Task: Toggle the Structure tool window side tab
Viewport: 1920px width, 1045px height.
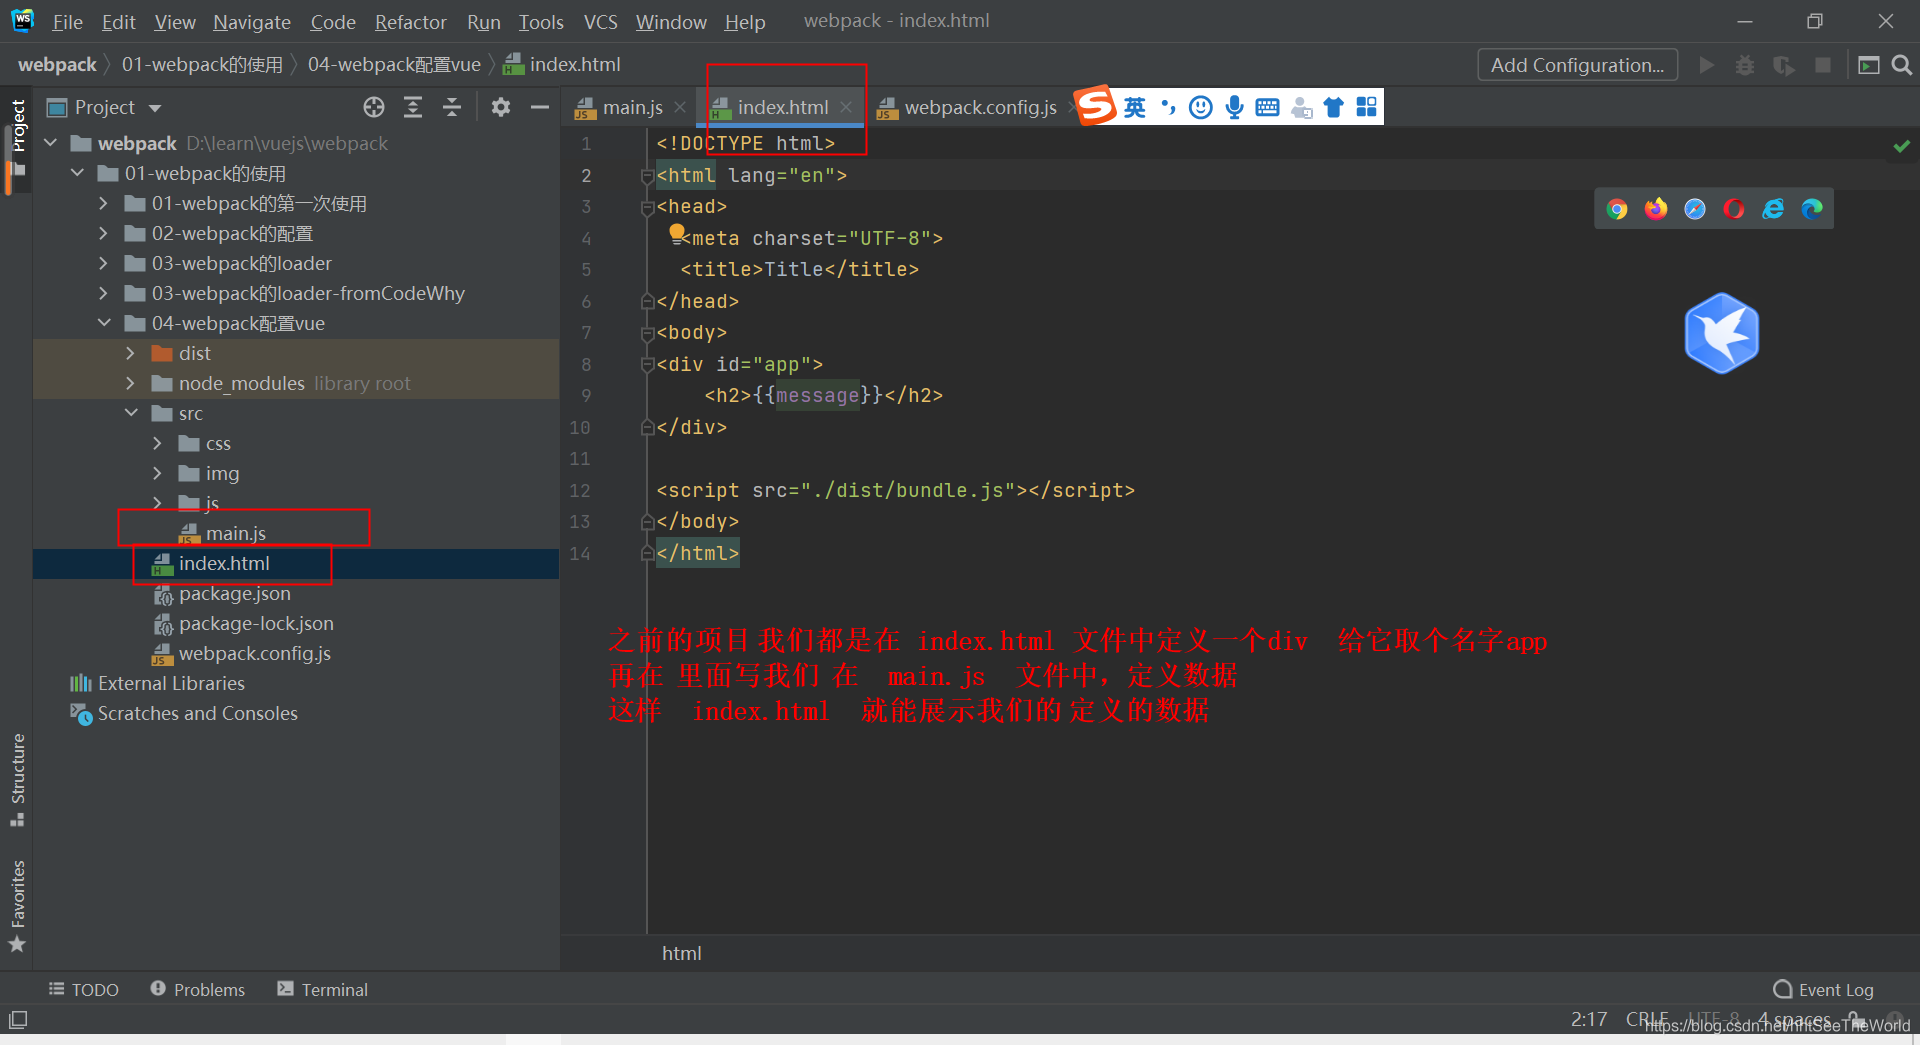Action: click(x=17, y=779)
